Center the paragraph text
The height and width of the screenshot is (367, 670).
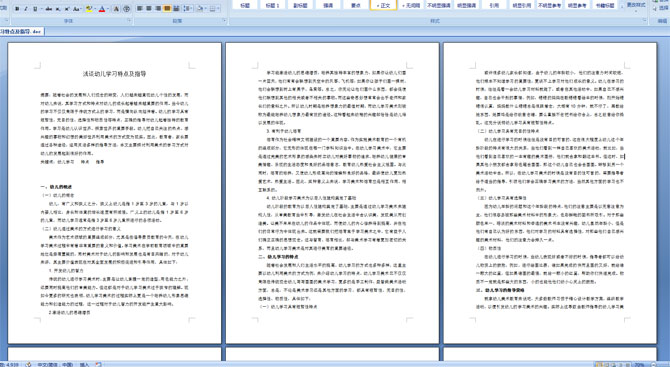click(149, 9)
